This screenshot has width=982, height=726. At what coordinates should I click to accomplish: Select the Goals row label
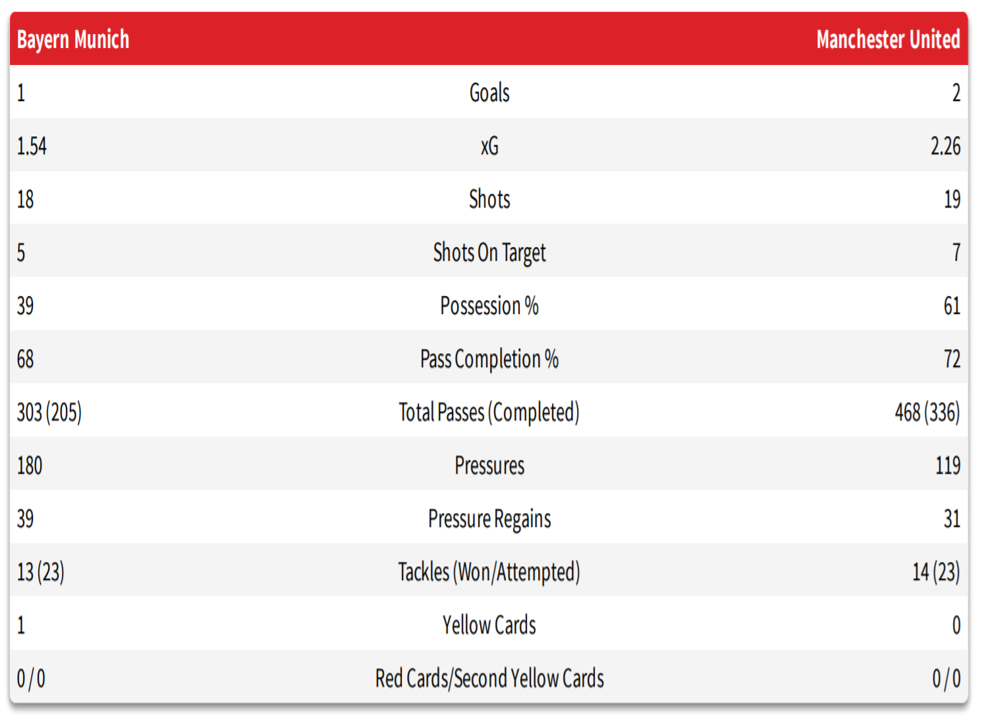489,93
